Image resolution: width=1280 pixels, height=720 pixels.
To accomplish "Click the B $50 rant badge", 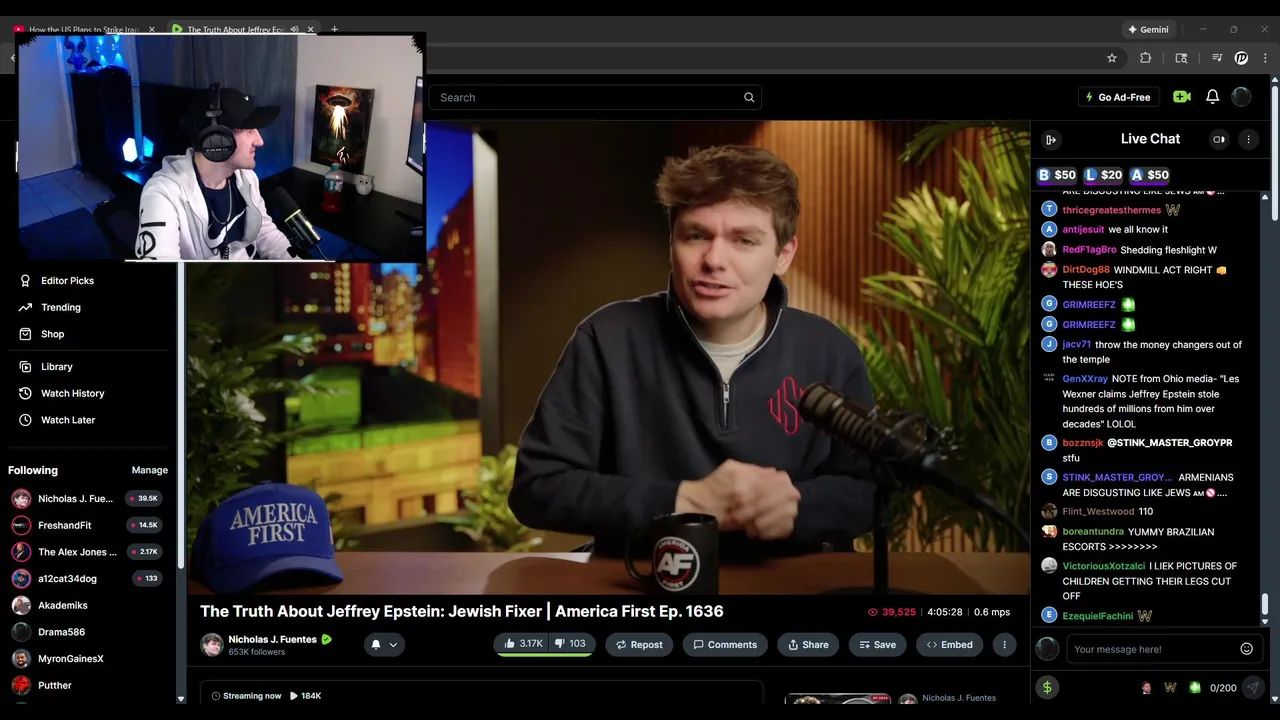I will [x=1056, y=175].
